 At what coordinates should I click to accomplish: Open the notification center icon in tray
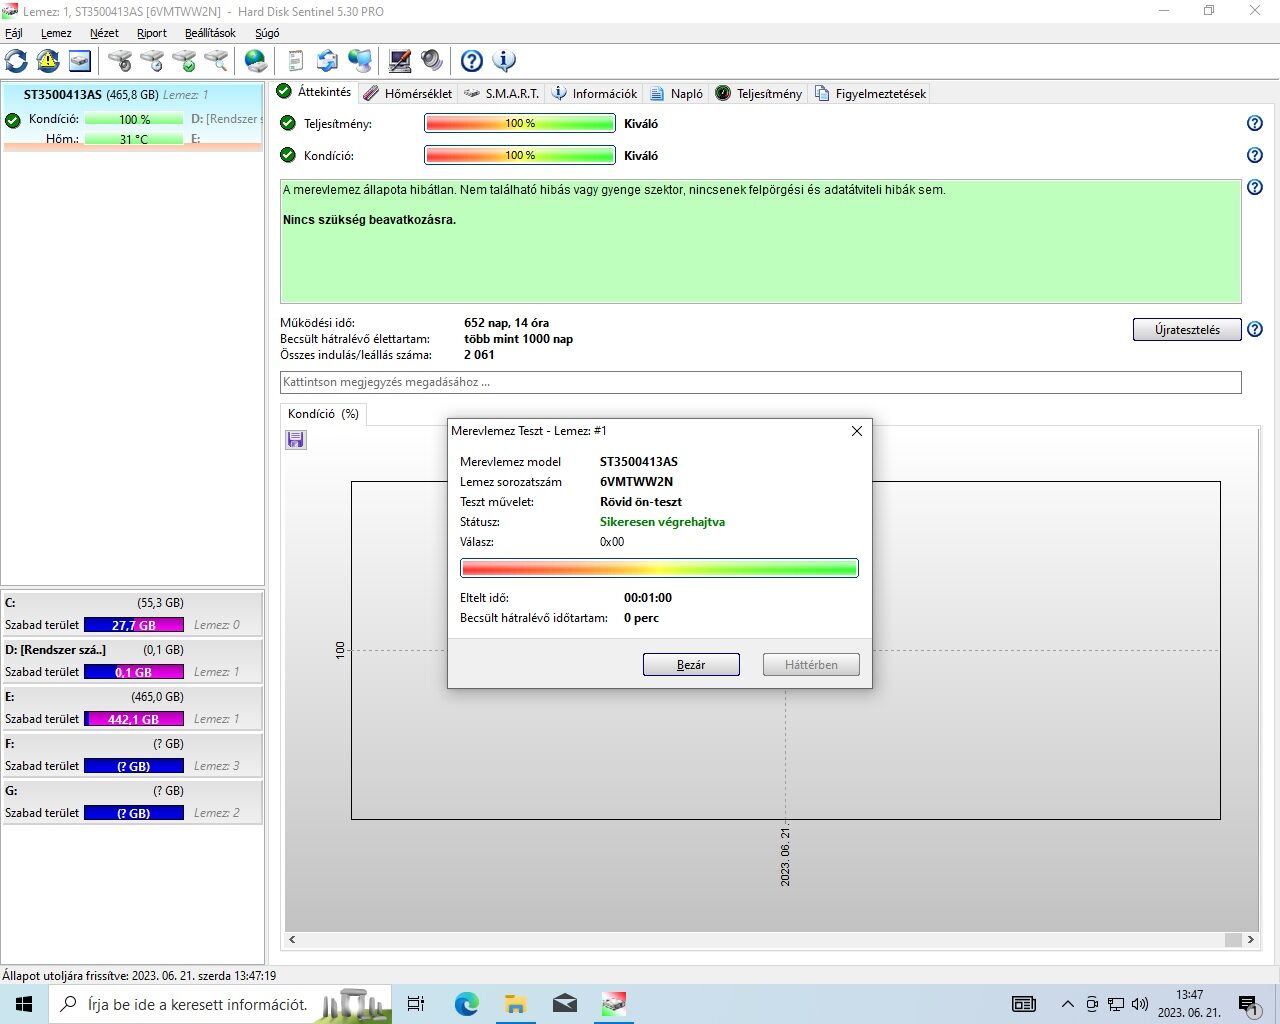[x=1249, y=1004]
